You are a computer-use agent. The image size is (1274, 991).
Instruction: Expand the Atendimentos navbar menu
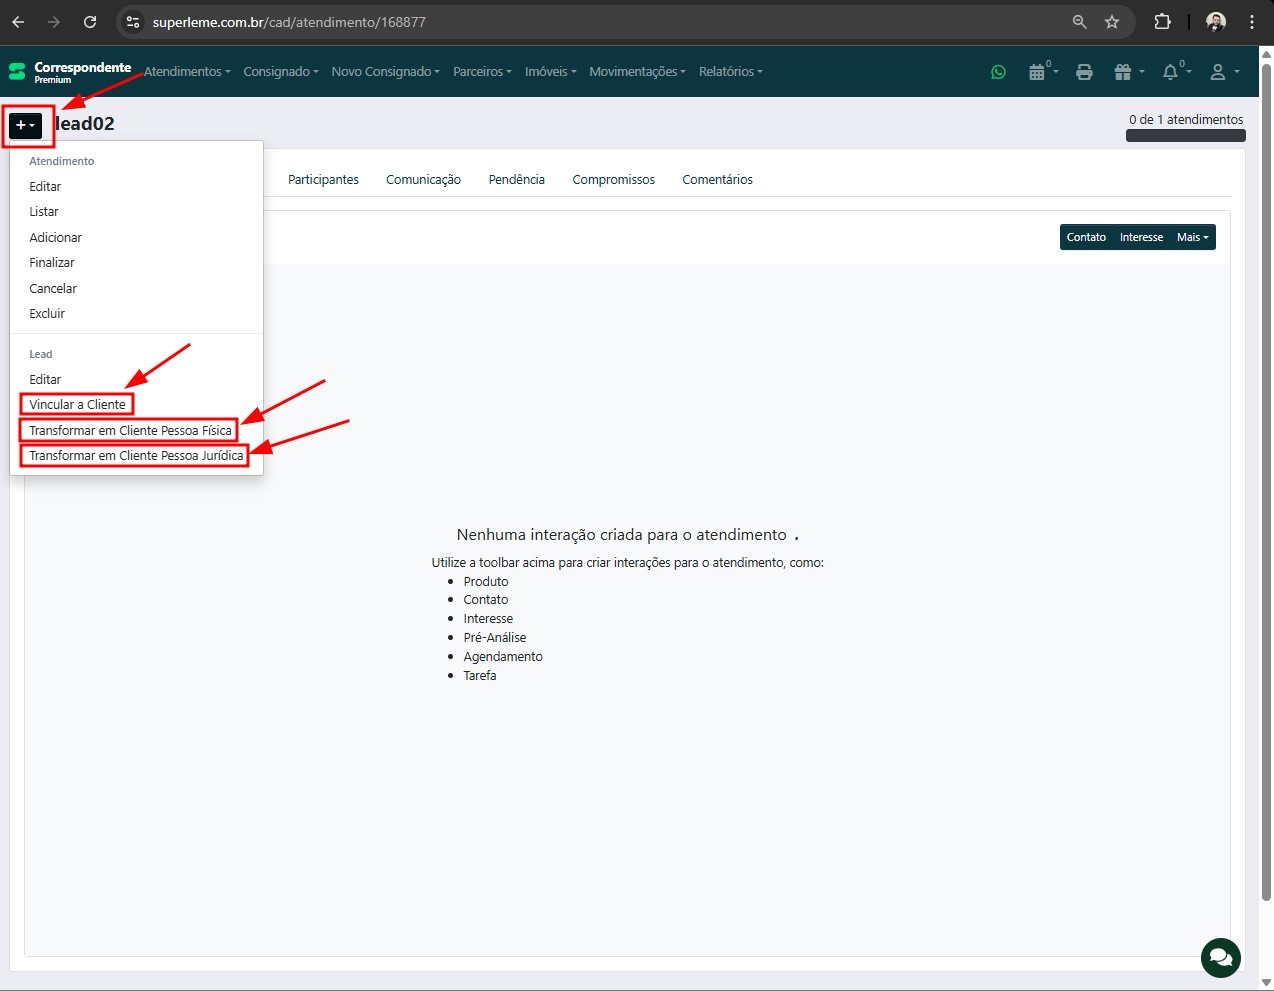186,72
